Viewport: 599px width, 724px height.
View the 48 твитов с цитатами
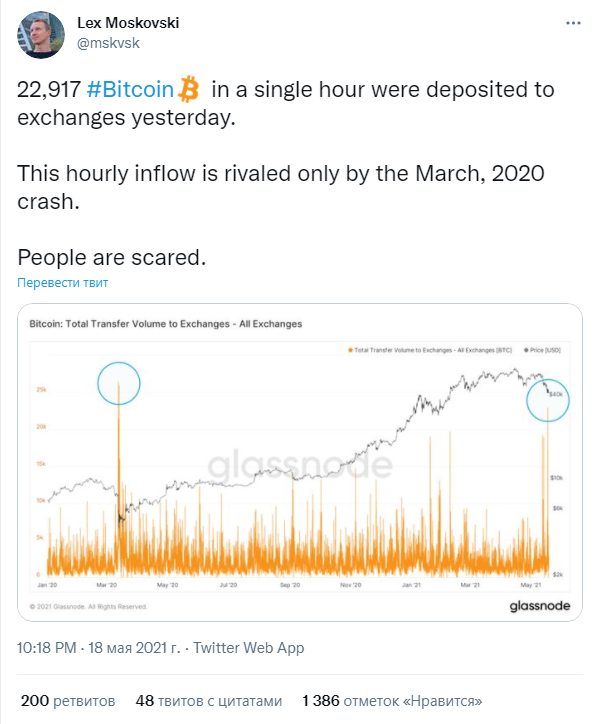coord(209,701)
